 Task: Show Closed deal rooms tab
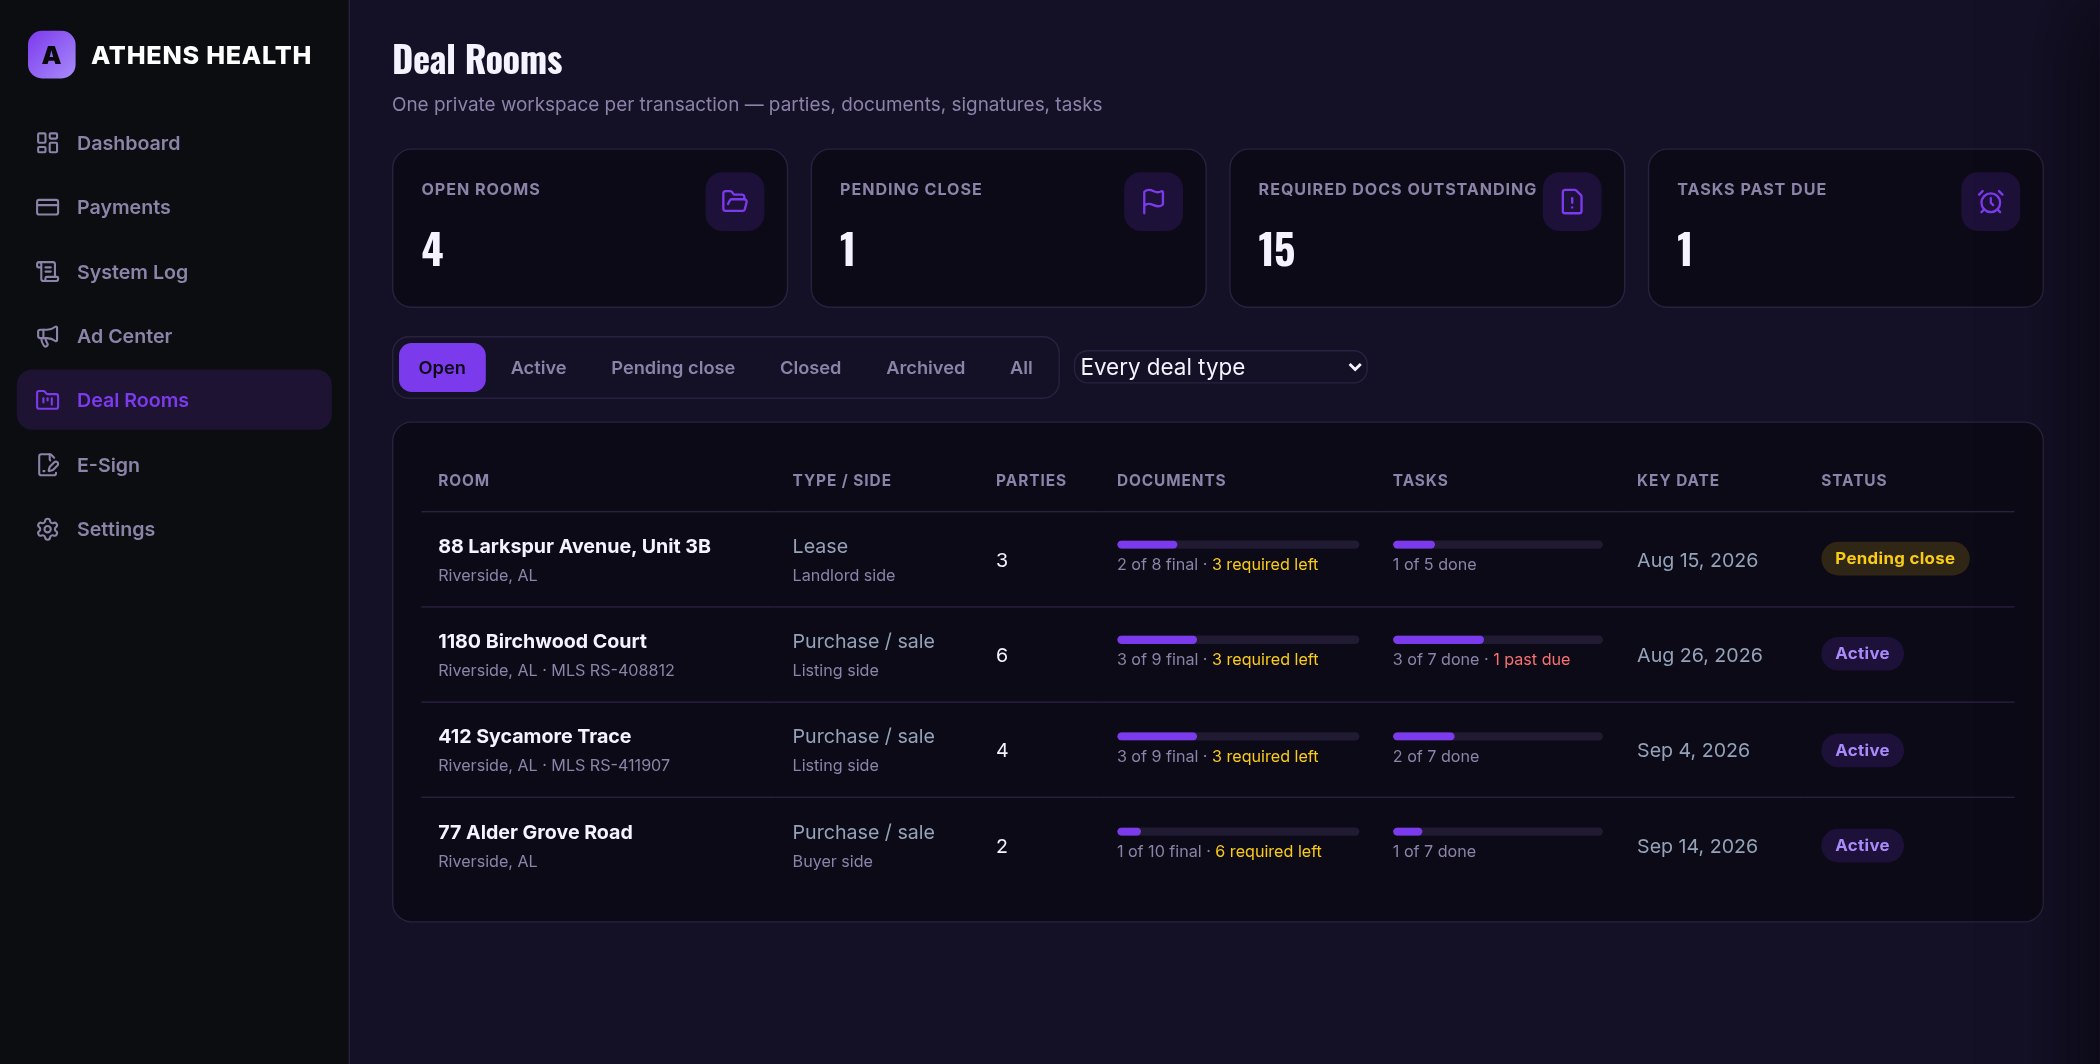click(x=810, y=368)
